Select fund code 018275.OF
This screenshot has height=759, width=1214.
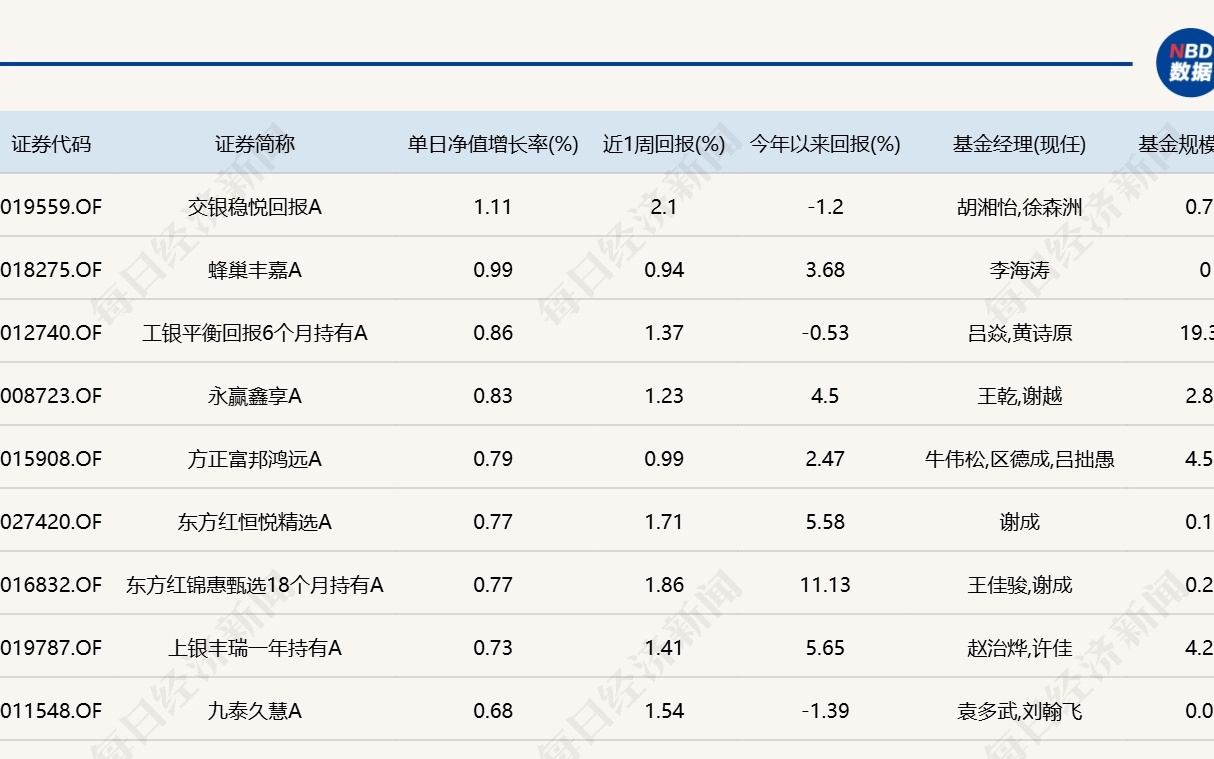(51, 270)
